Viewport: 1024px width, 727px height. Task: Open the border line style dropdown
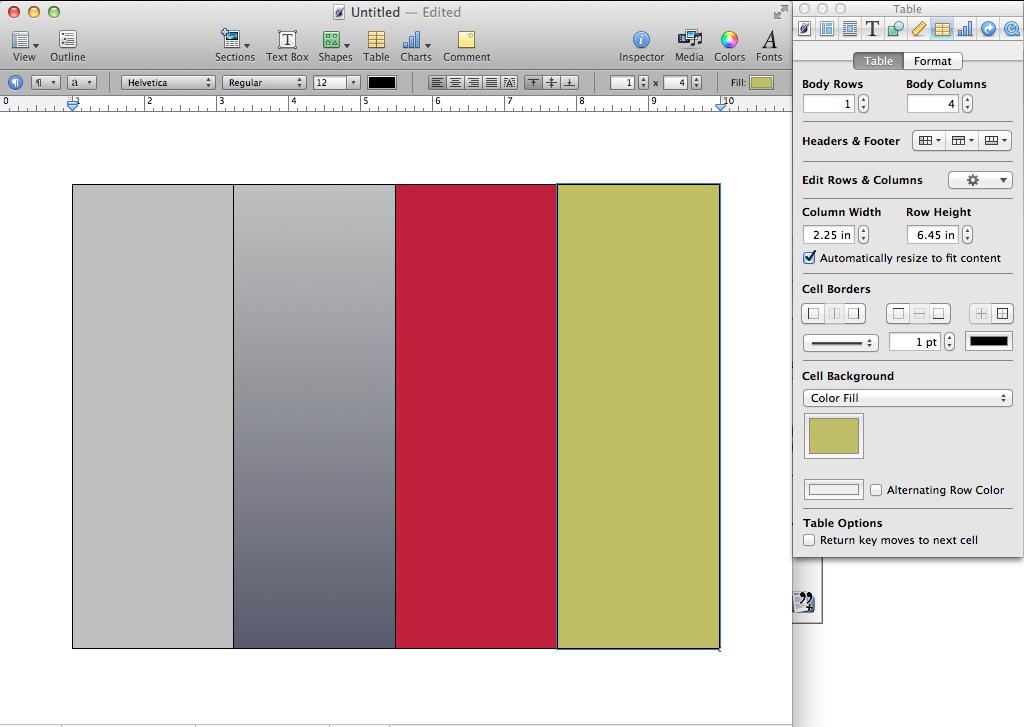click(x=840, y=342)
